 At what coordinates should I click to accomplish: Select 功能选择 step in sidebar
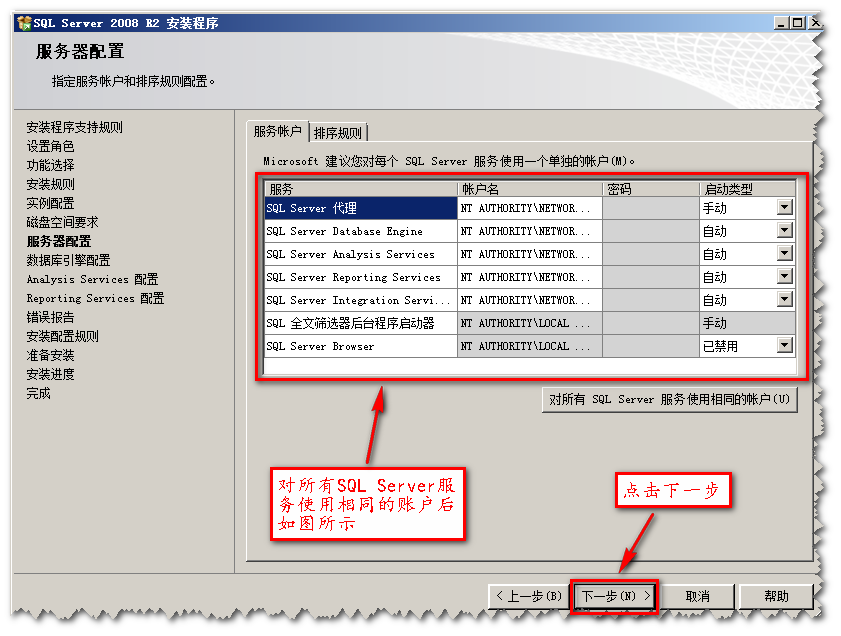[x=50, y=165]
